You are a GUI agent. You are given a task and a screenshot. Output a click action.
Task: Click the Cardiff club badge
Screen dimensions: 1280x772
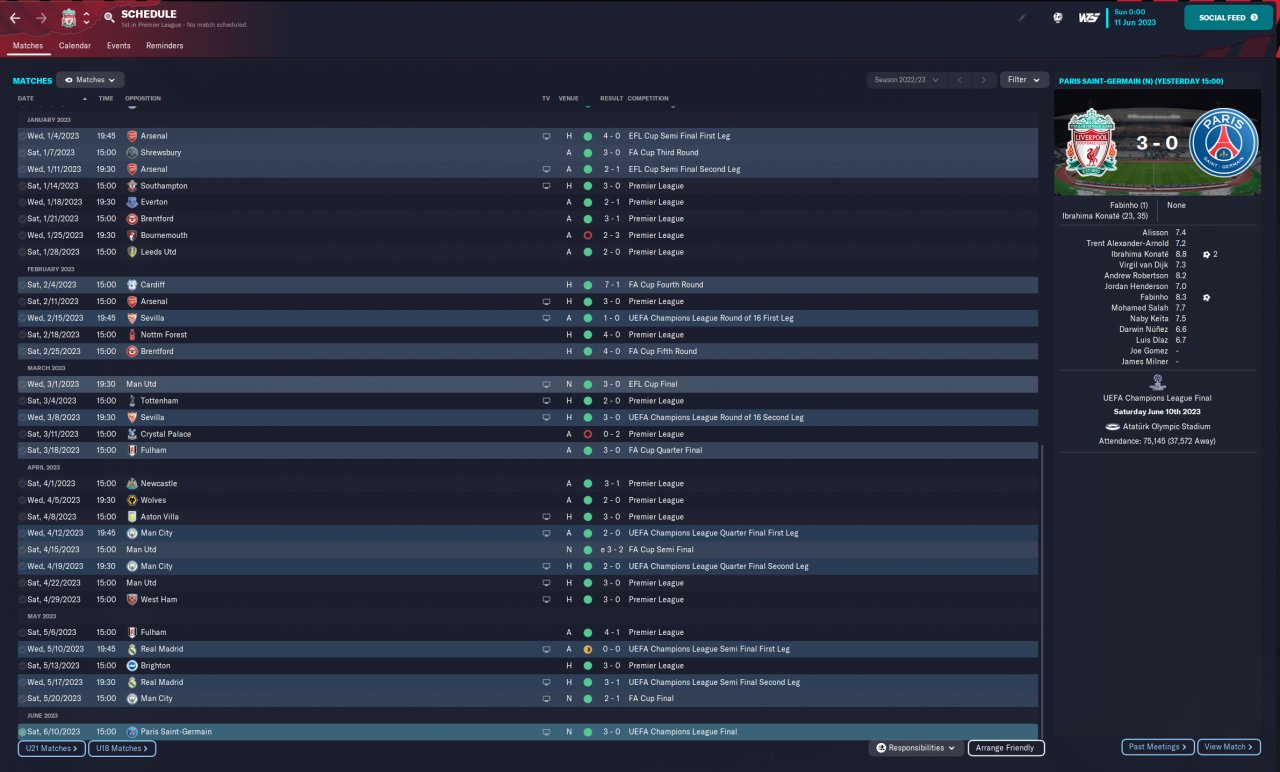pyautogui.click(x=132, y=285)
